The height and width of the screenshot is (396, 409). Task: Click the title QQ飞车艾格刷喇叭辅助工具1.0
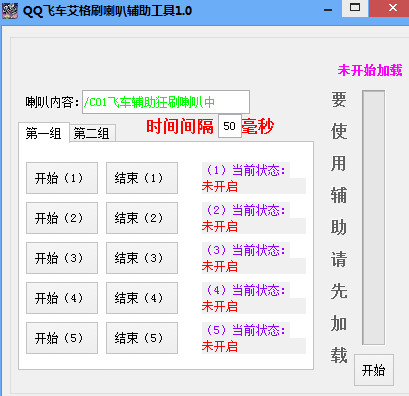(x=107, y=11)
